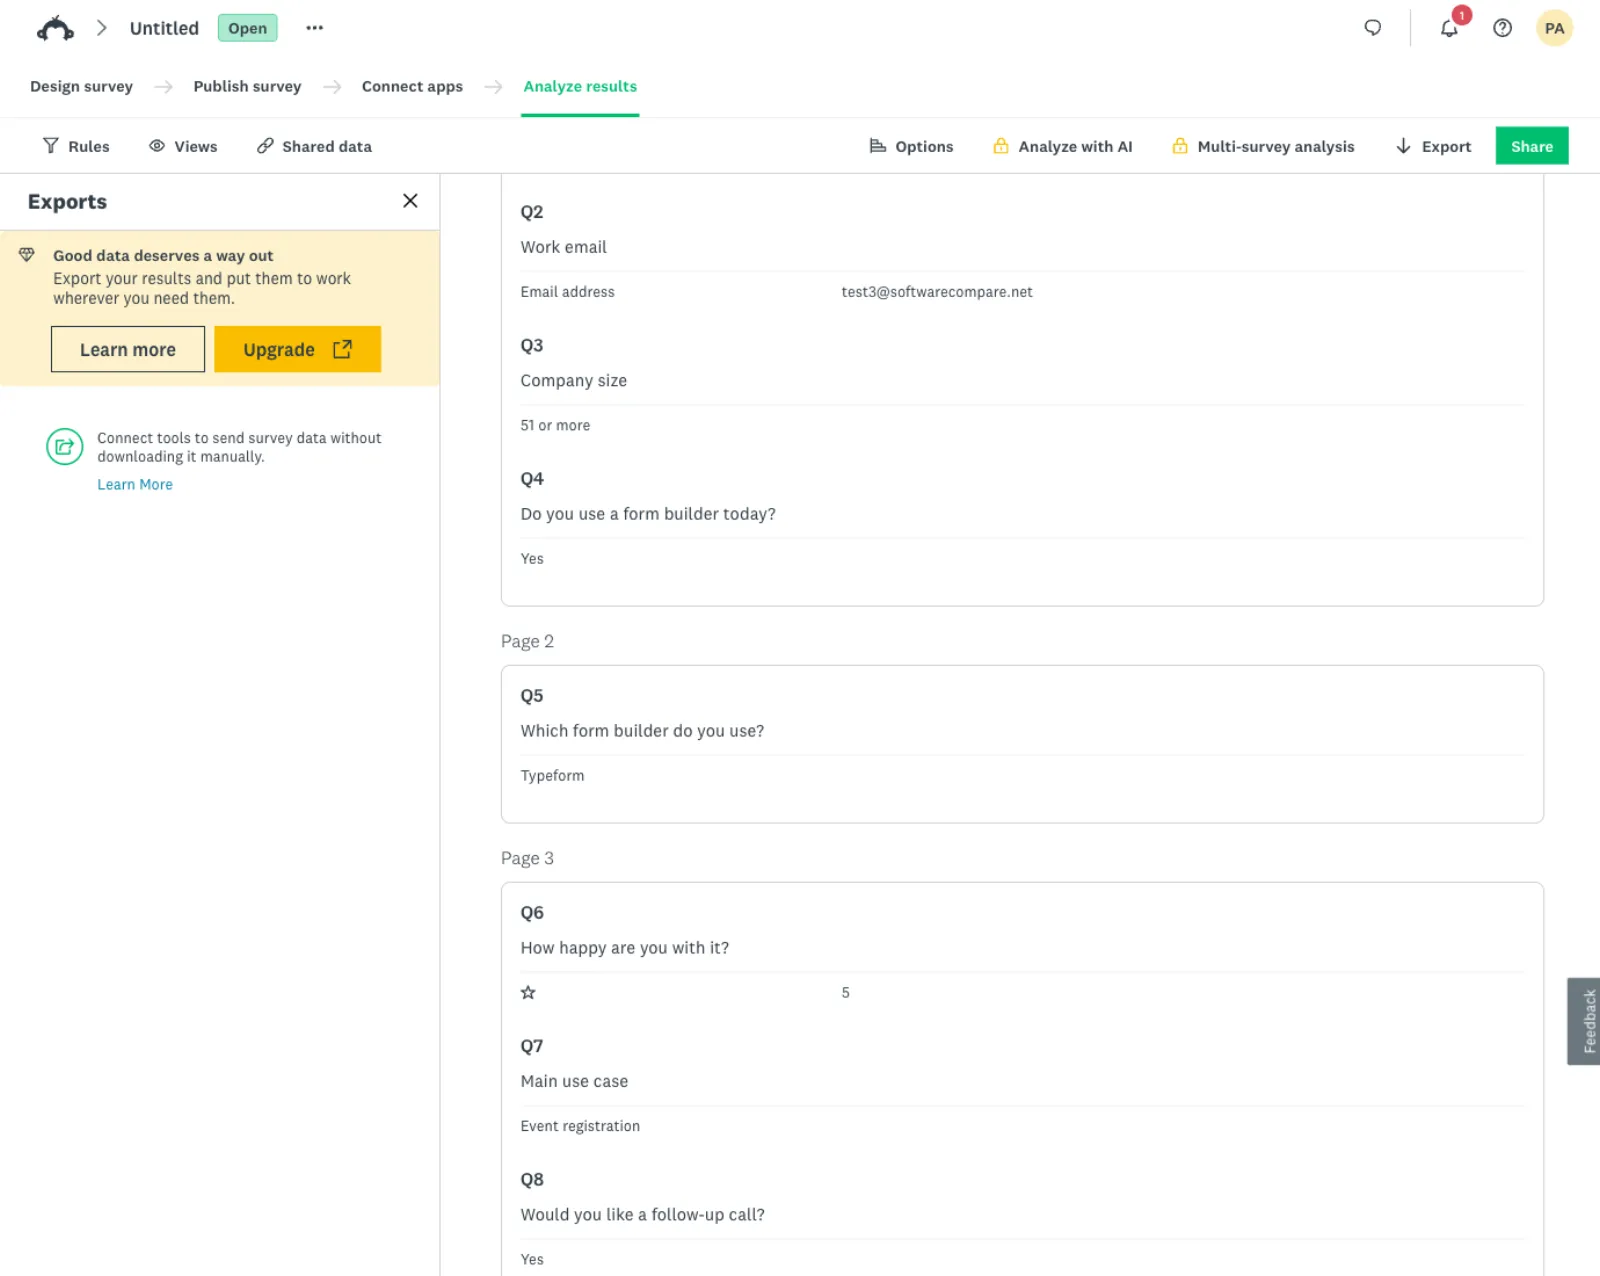Click the Exports panel heading
Image resolution: width=1600 pixels, height=1276 pixels.
67,201
